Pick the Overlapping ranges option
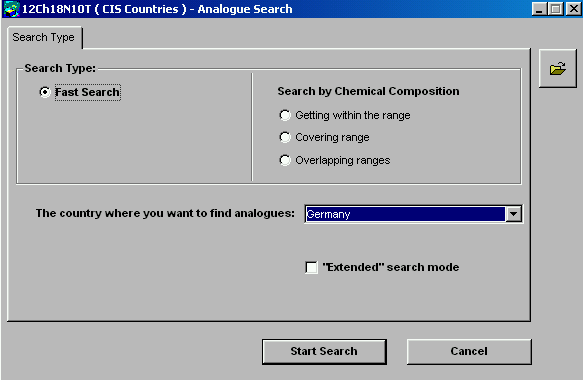Viewport: 583px width, 380px height. 285,160
